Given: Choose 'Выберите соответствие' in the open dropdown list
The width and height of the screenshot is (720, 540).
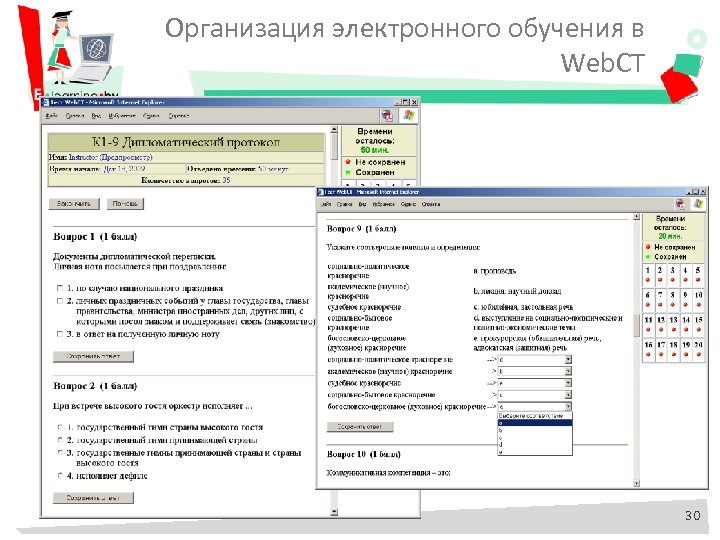Looking at the screenshot, I should [535, 416].
